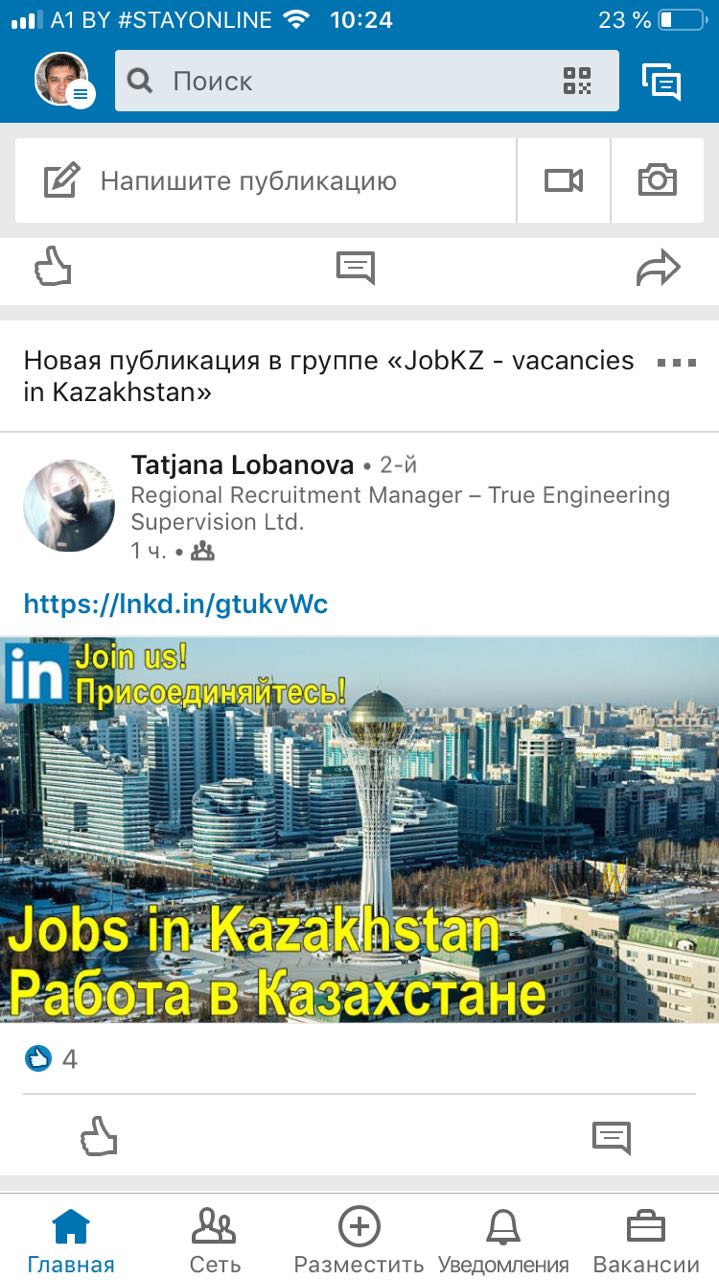719x1280 pixels.
Task: Open the Jobs in Kazakhstan image
Action: (359, 829)
